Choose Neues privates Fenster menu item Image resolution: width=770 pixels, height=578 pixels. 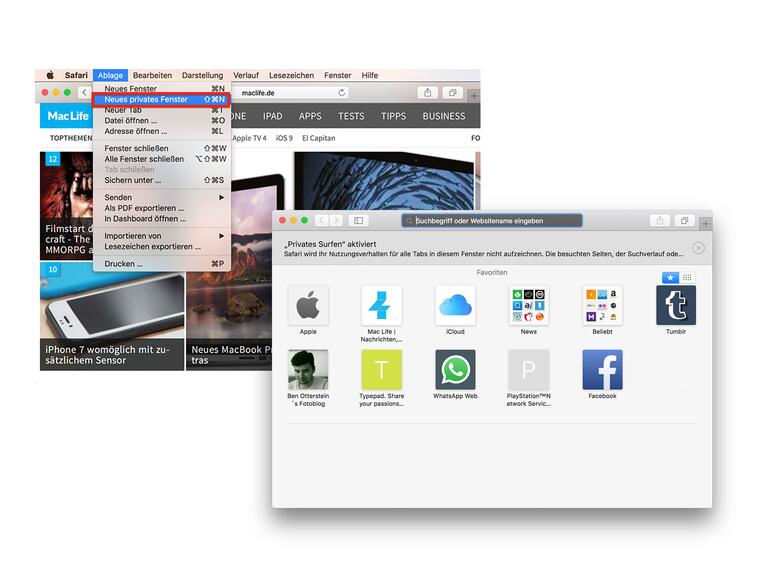pos(161,99)
